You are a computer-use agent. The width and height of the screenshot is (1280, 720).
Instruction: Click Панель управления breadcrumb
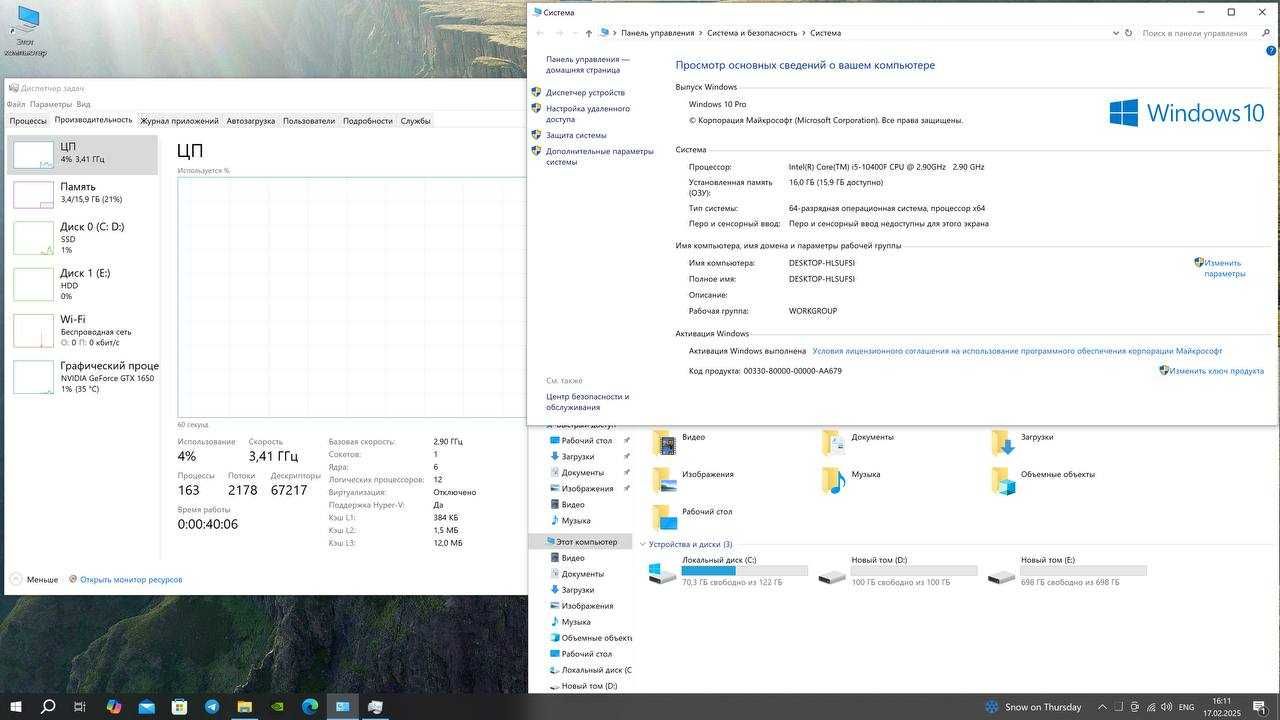[657, 33]
